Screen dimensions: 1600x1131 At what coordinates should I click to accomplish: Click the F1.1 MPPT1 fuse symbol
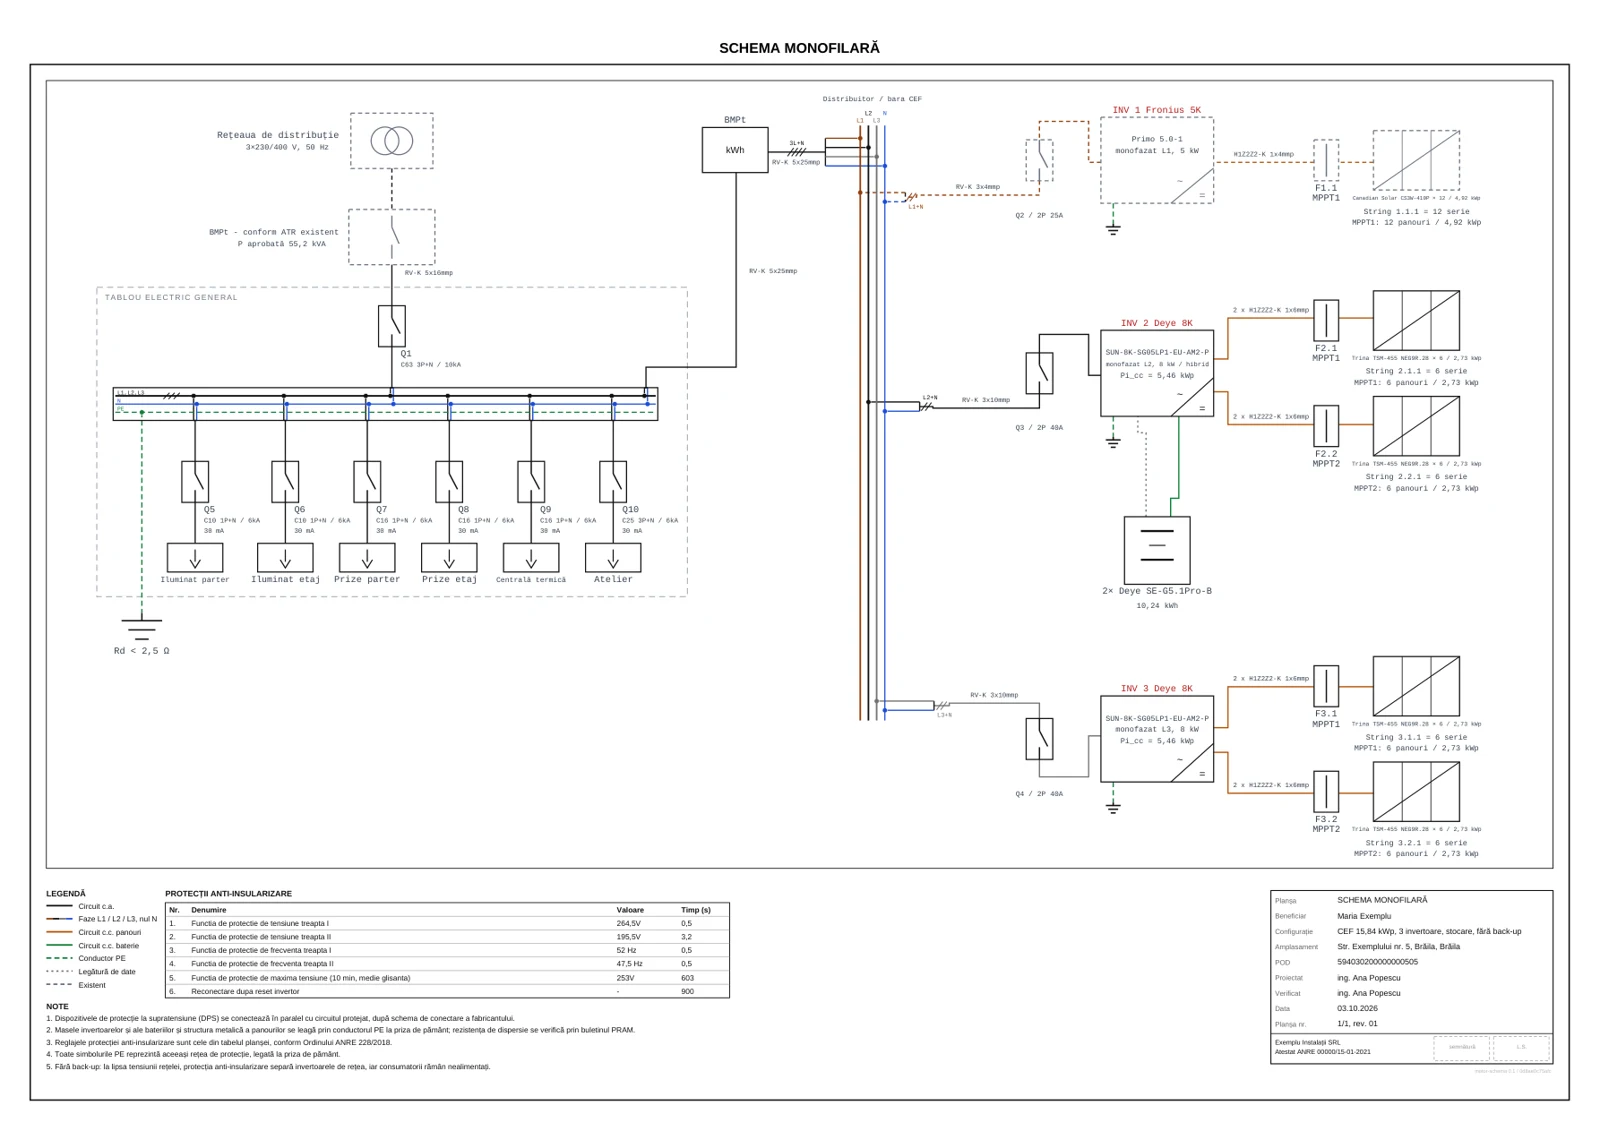[x=1326, y=160]
